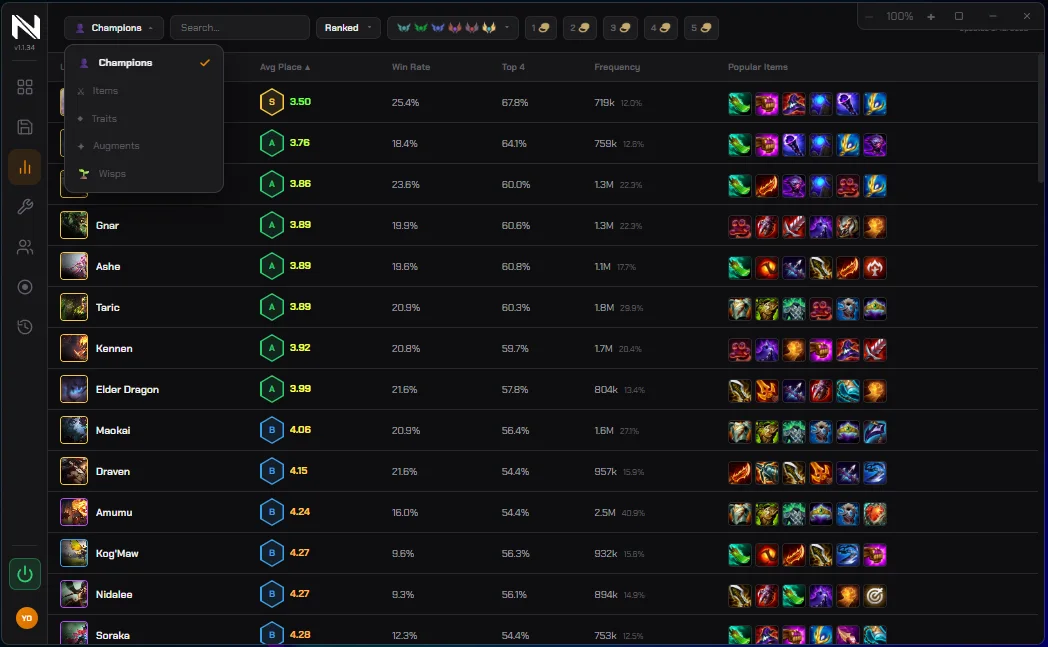Viewport: 1048px width, 647px height.
Task: Click first popular item icon in Kog'Maw's row
Action: (x=740, y=555)
